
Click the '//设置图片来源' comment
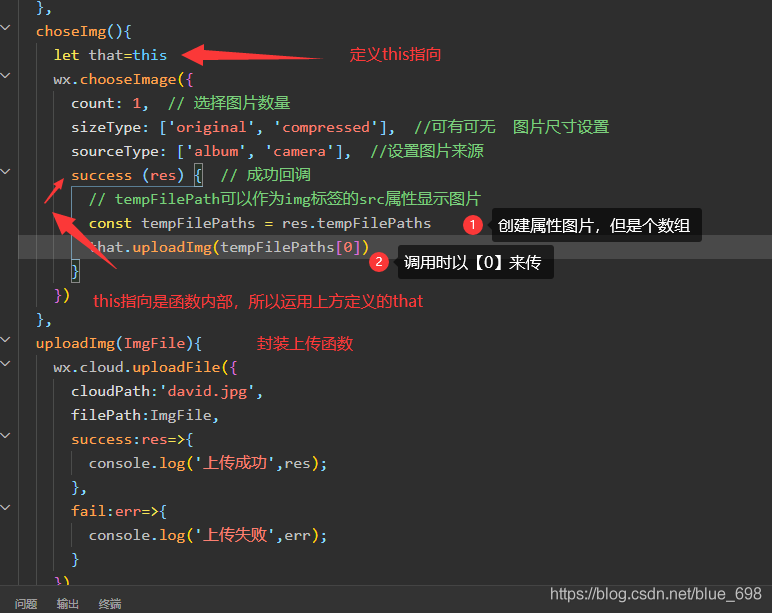click(x=427, y=151)
